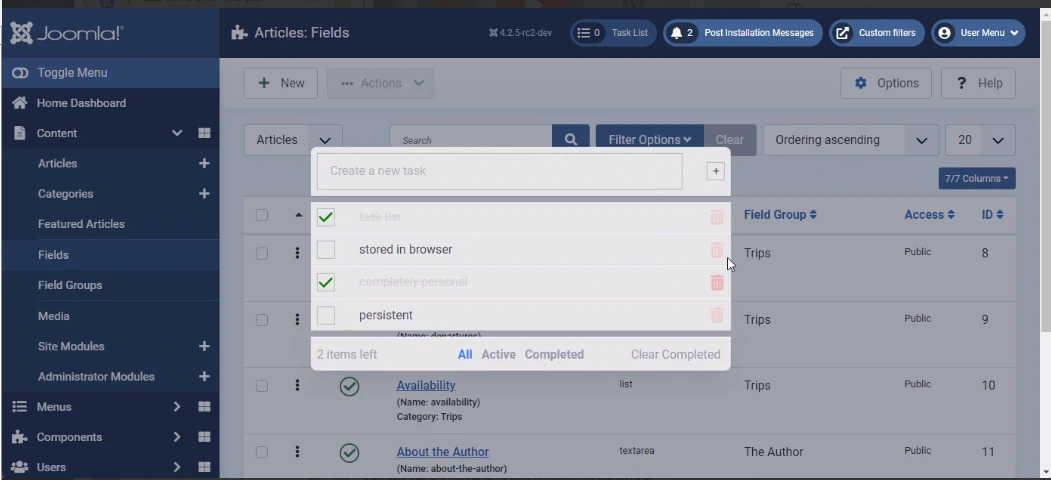Toggle published status of Availability

click(349, 386)
